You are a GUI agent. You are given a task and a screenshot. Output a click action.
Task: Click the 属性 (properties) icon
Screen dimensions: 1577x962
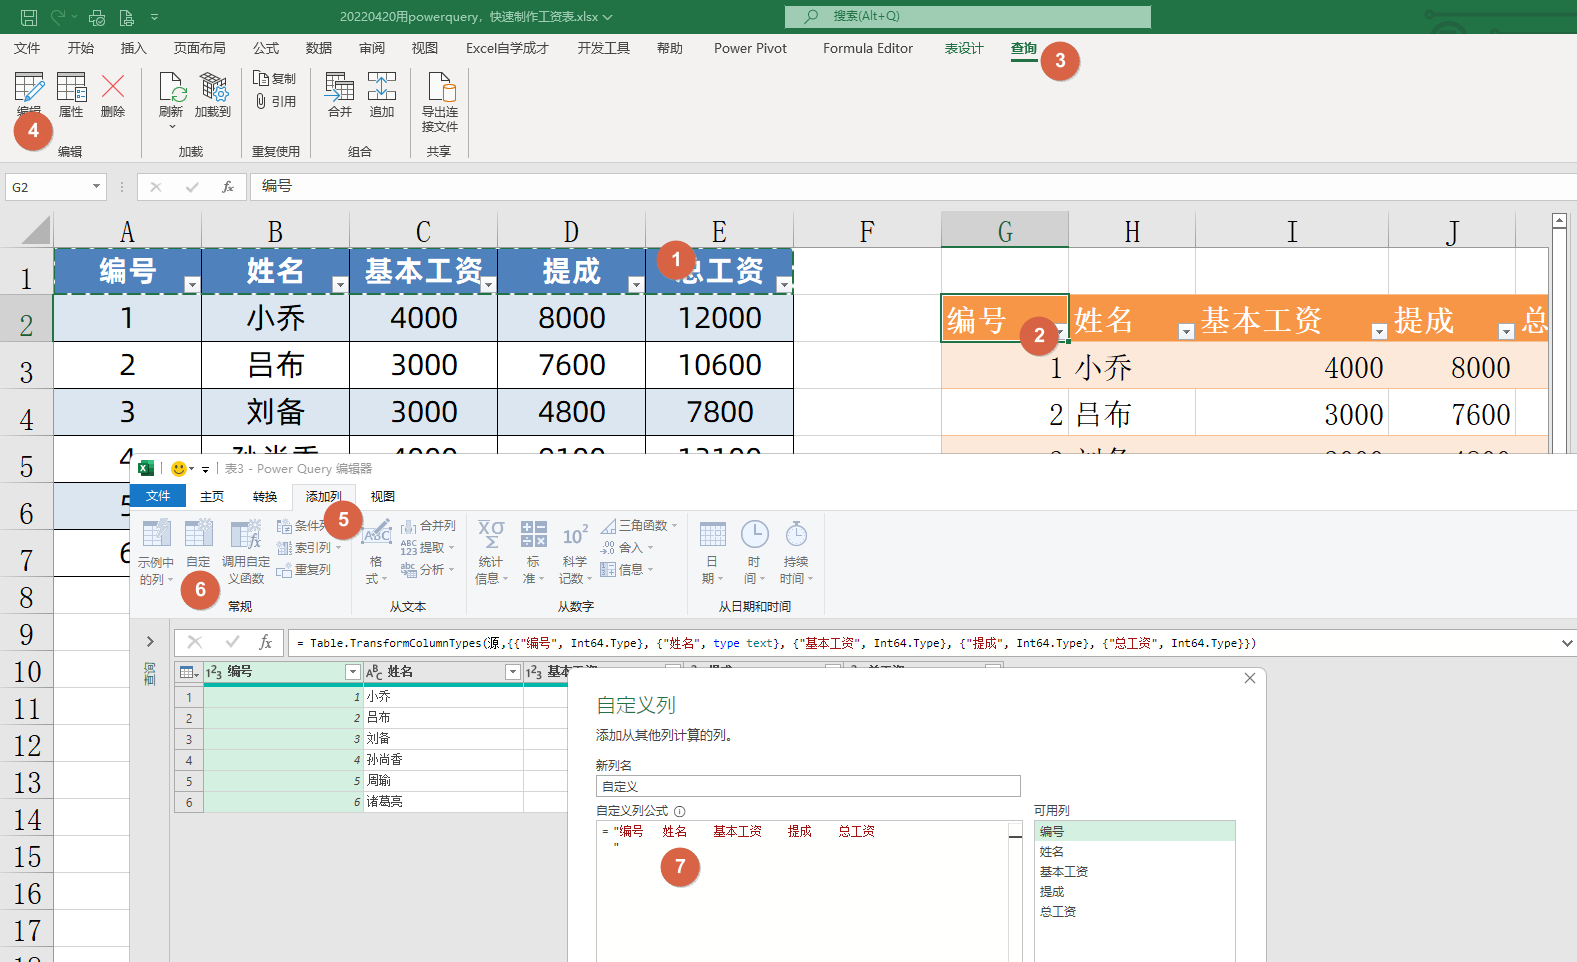[71, 96]
